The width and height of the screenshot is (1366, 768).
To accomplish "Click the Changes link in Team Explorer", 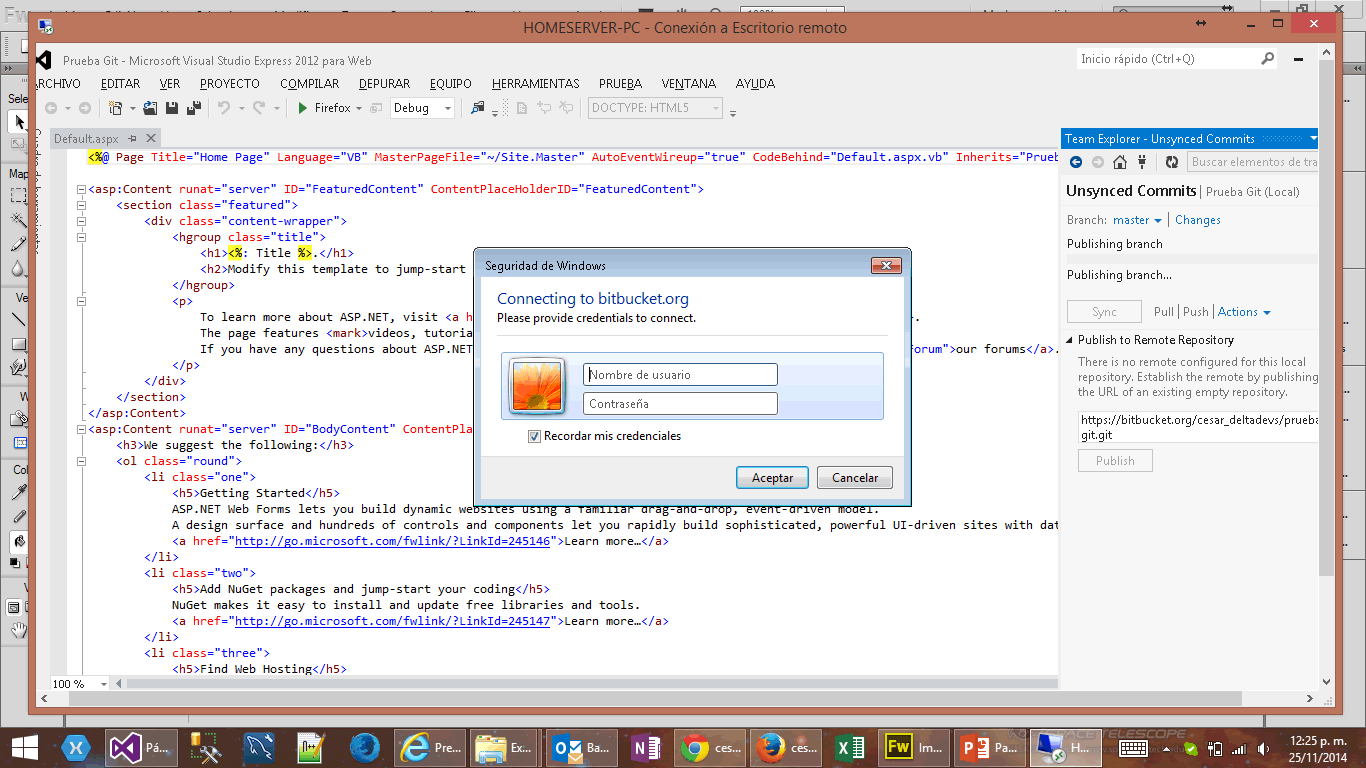I will (x=1198, y=220).
